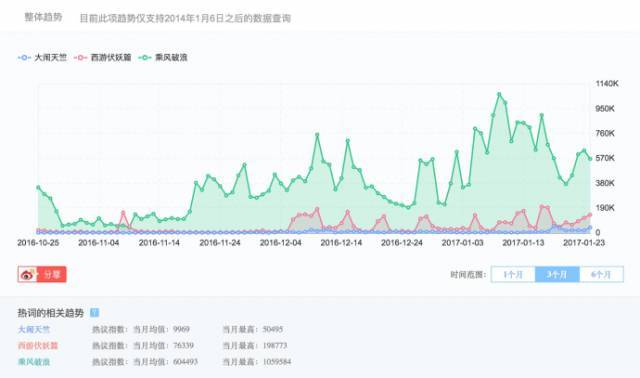Screen dimensions: 640x378
Task: Click the pink spike point in early November
Action: pyautogui.click(x=123, y=213)
